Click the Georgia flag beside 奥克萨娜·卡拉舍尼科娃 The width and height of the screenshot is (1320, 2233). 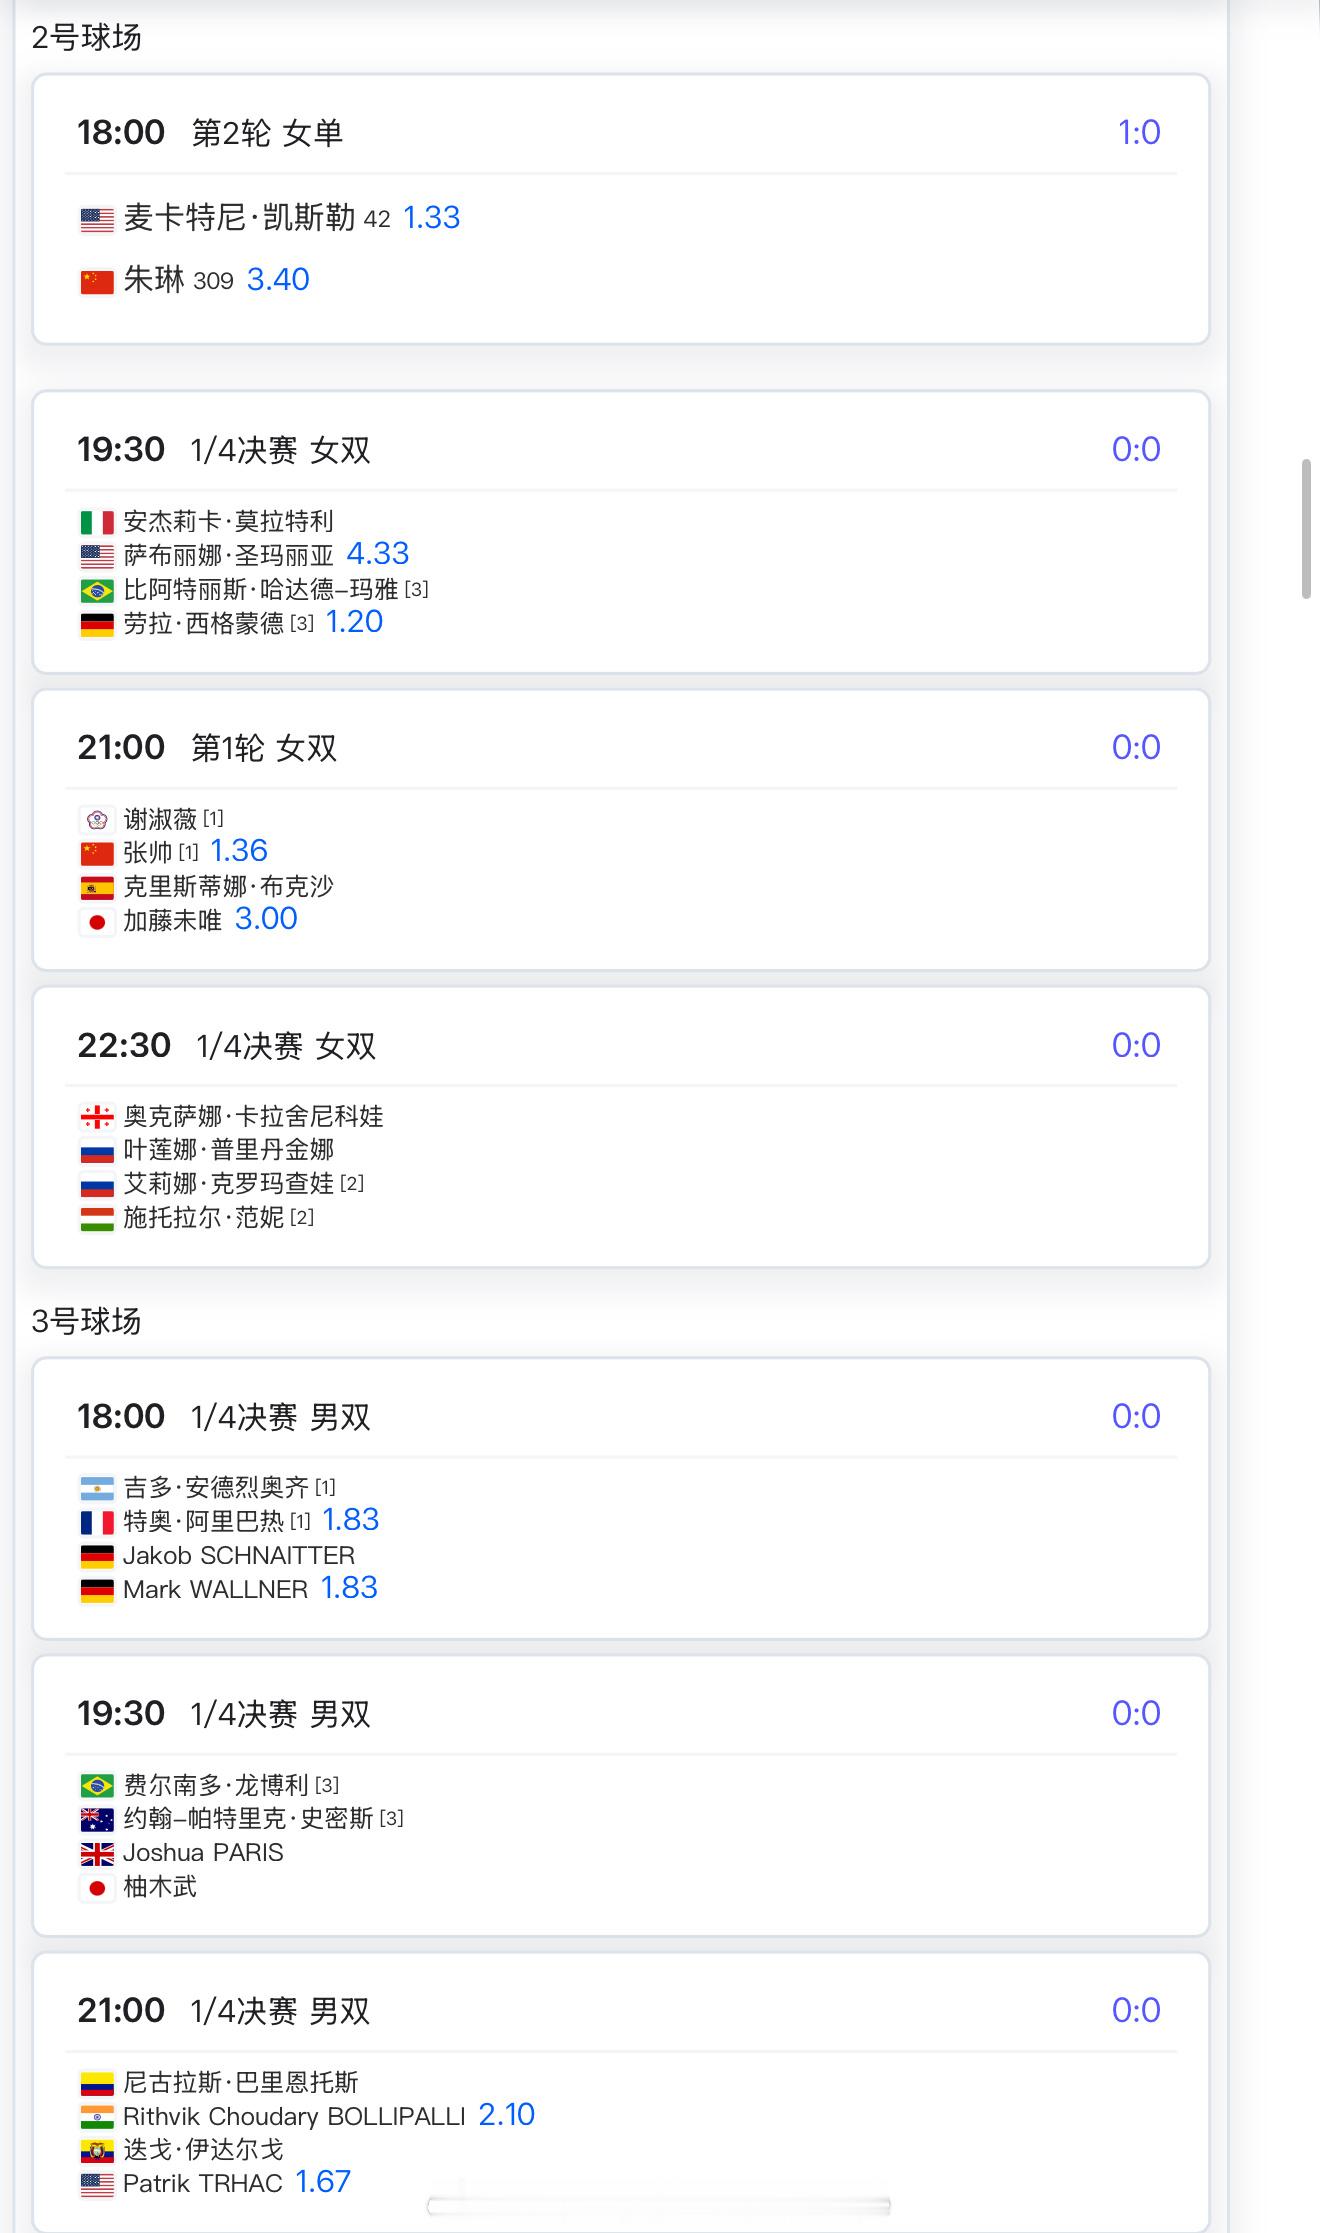point(97,1117)
